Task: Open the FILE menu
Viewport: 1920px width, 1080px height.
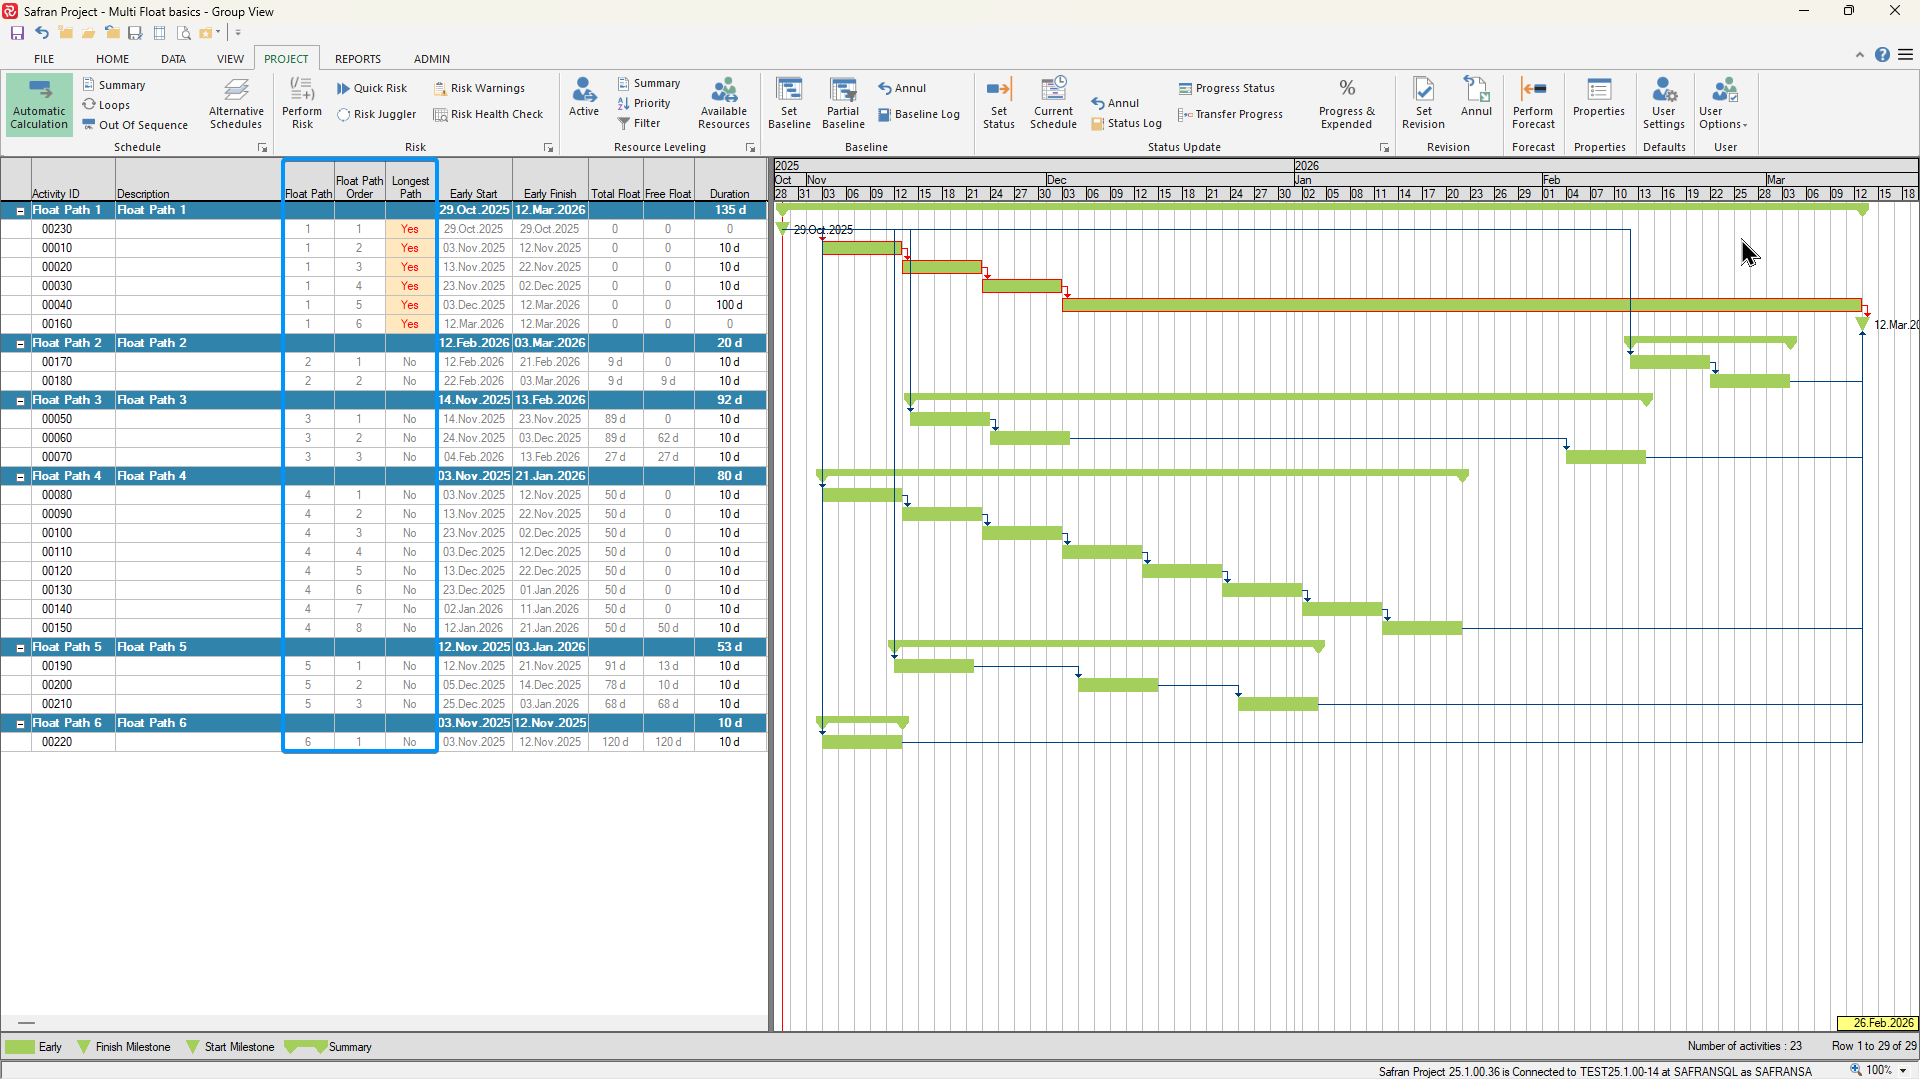Action: (x=44, y=59)
